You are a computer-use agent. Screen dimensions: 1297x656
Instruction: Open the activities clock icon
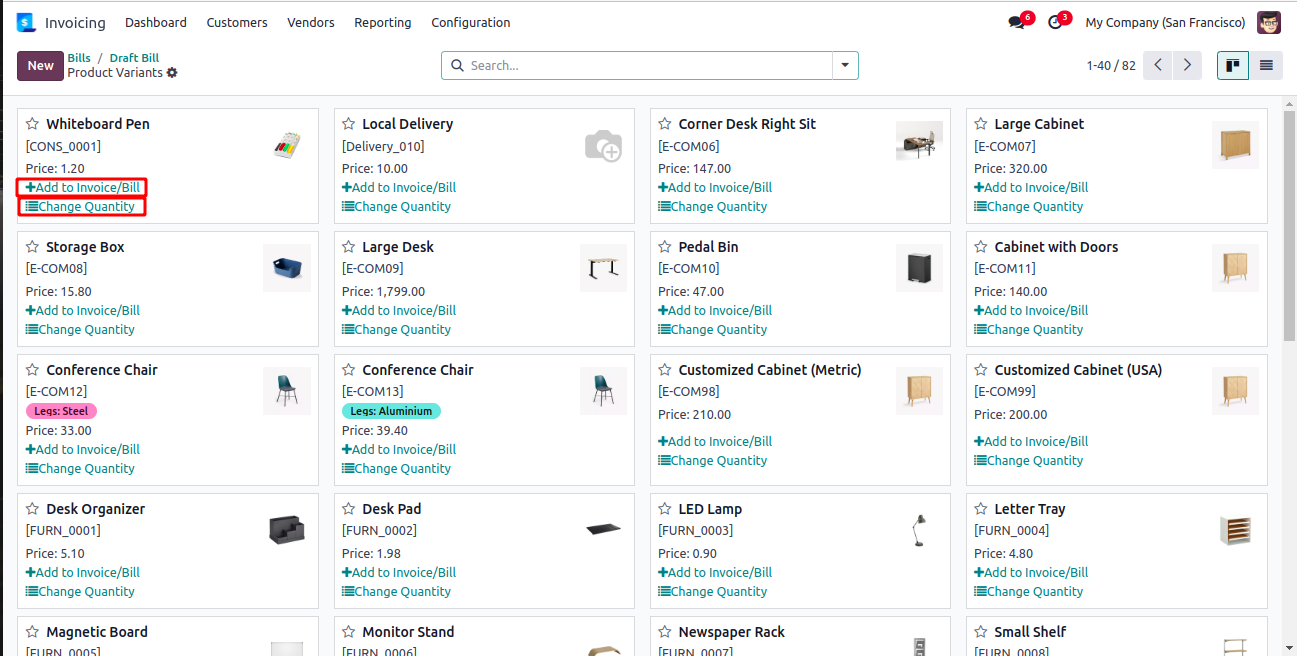click(x=1055, y=23)
